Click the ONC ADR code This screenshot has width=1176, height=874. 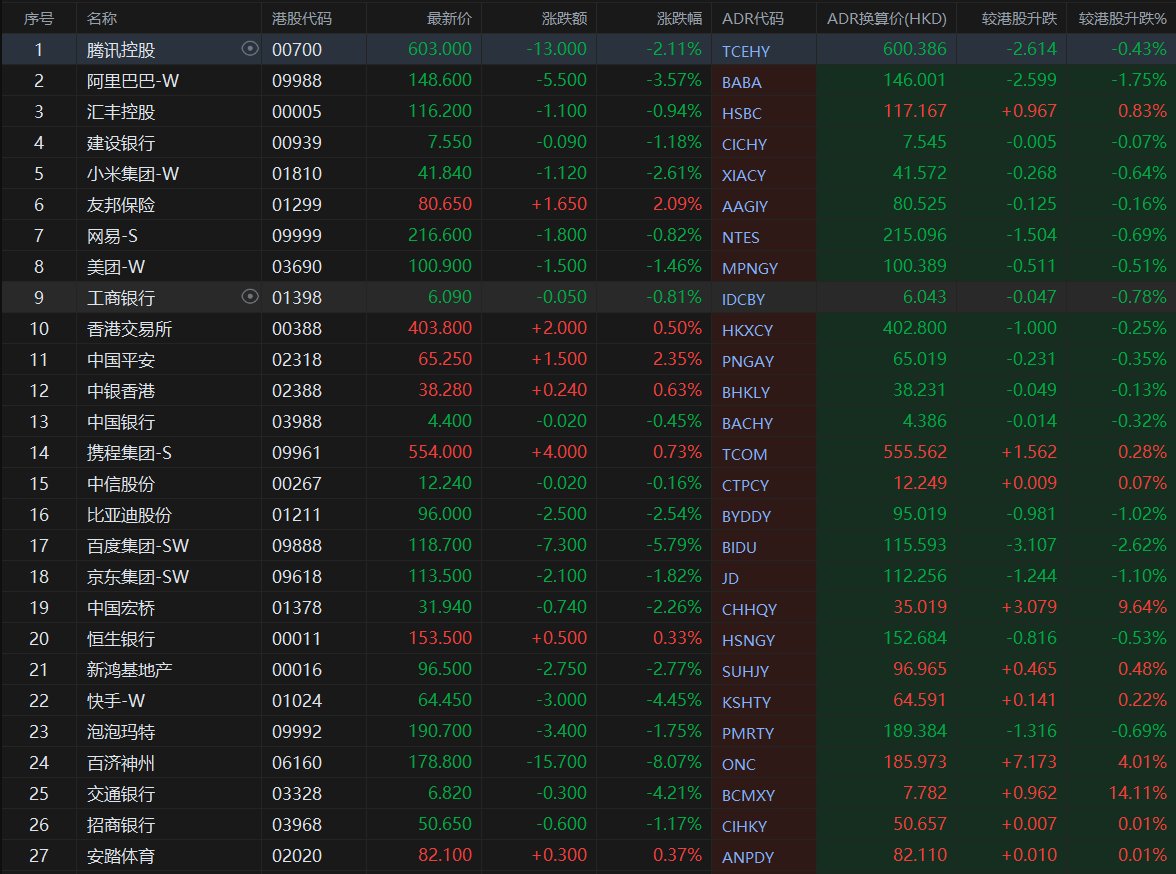click(739, 764)
